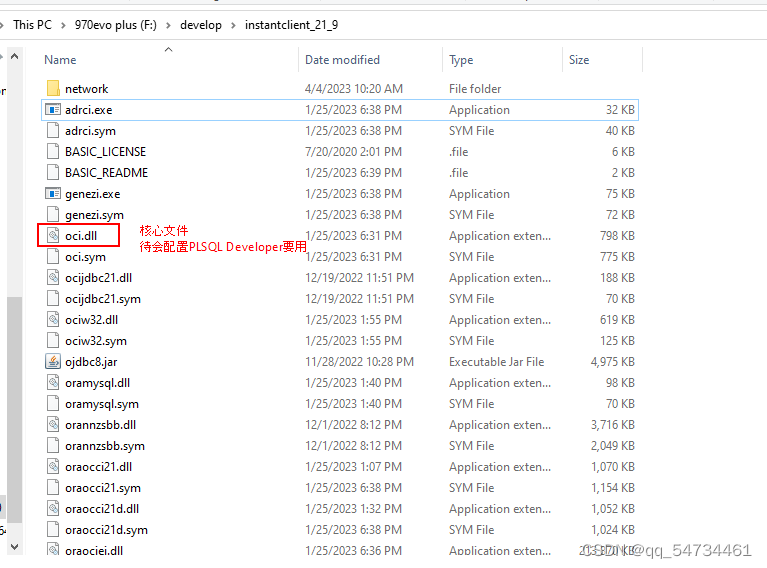Click the ocijdbc21.sym file icon
Viewport: 767px width, 568px height.
(53, 299)
